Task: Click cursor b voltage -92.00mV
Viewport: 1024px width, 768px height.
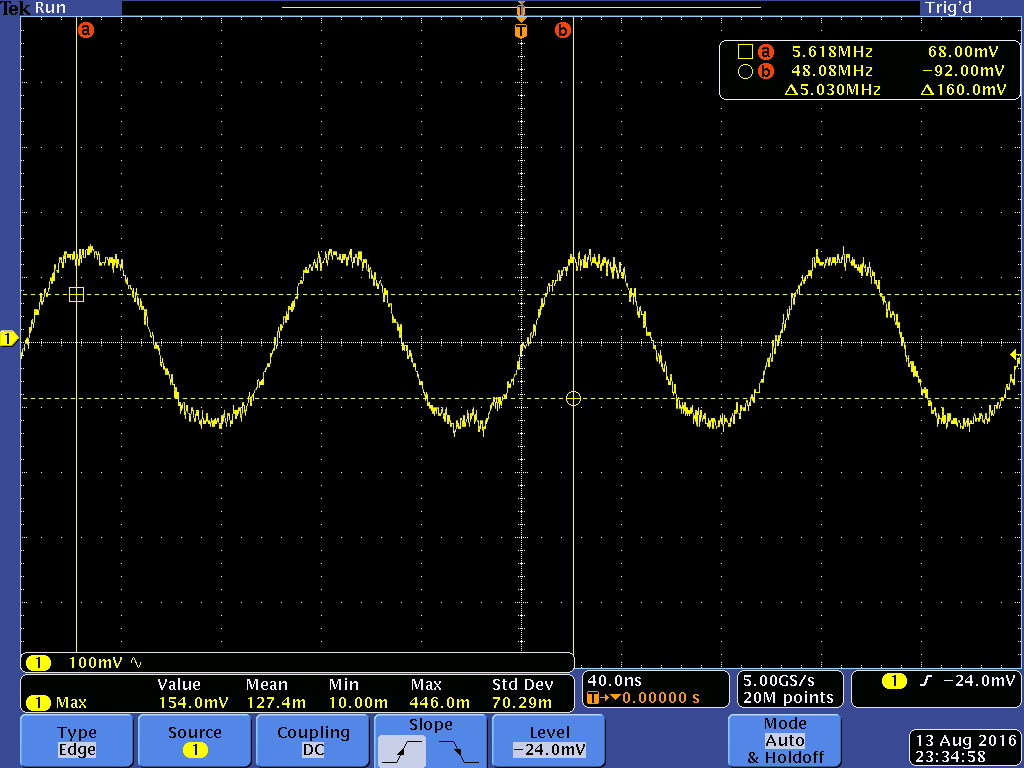Action: pos(963,71)
